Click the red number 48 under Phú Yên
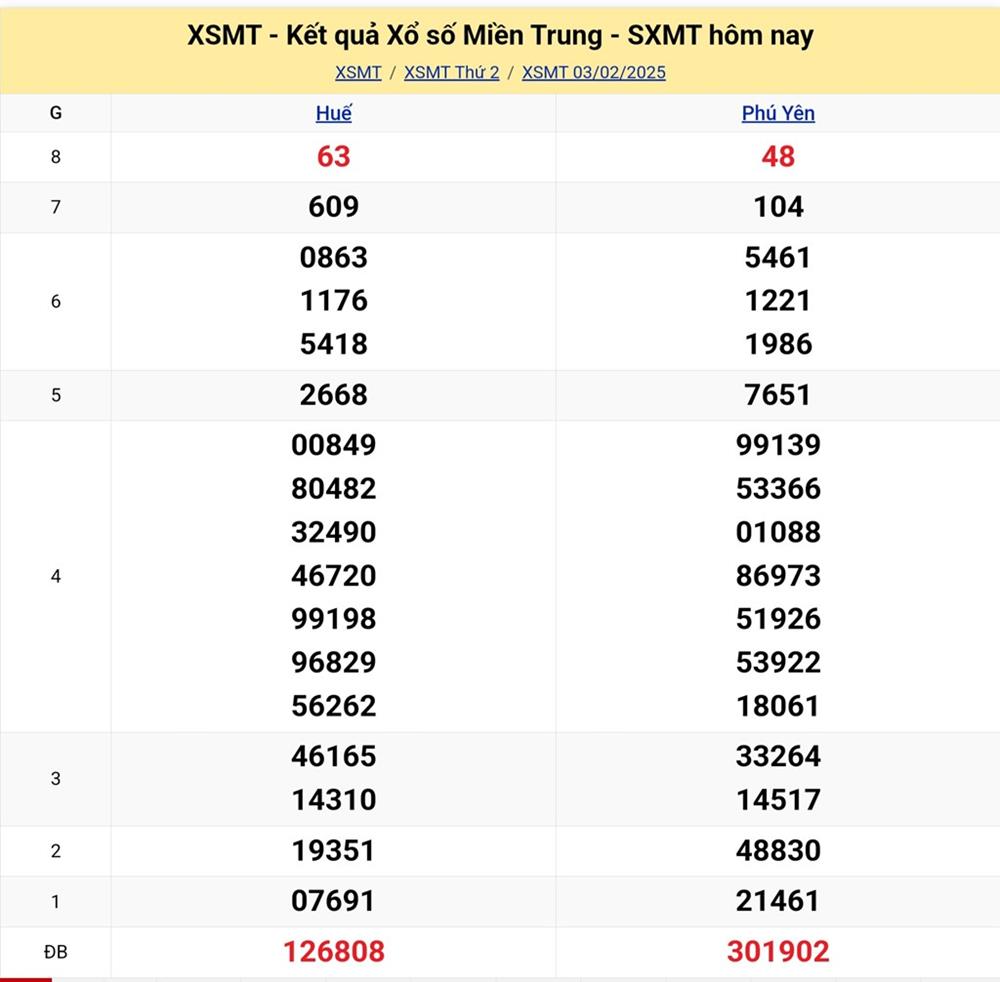Screen dimensions: 1000x982 pyautogui.click(x=778, y=156)
